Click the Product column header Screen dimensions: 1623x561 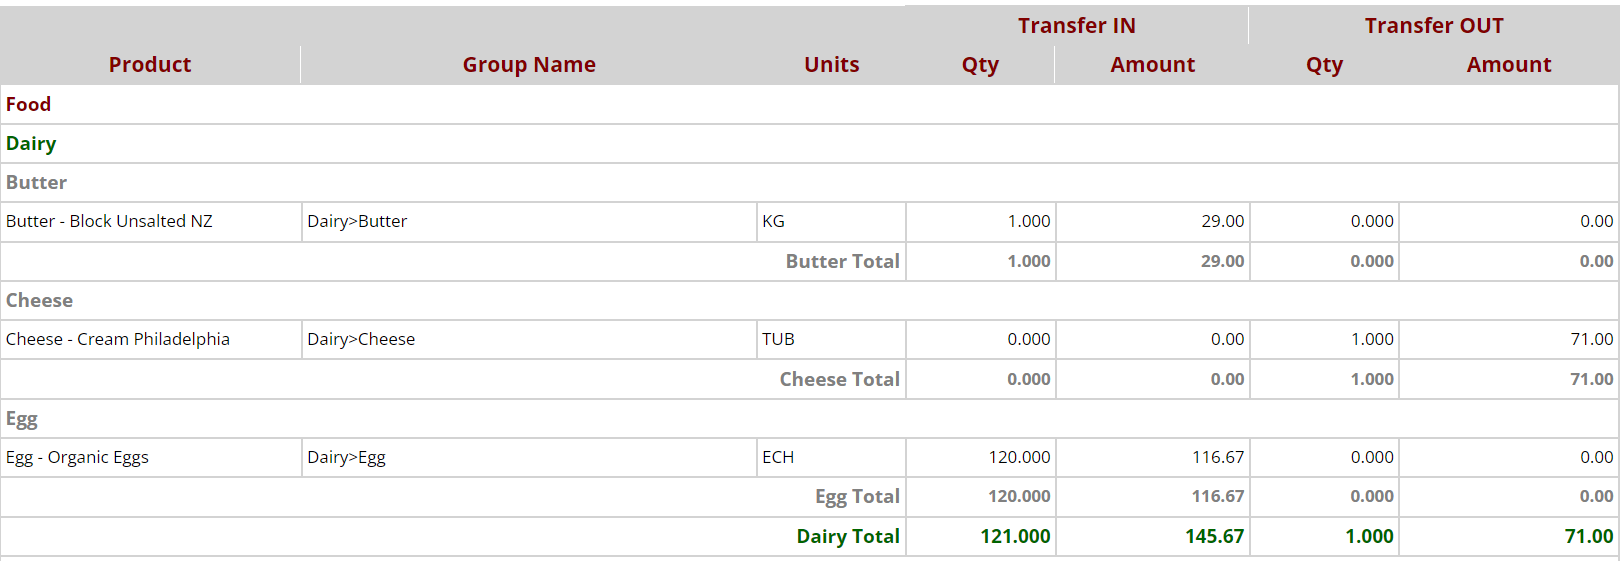click(150, 65)
